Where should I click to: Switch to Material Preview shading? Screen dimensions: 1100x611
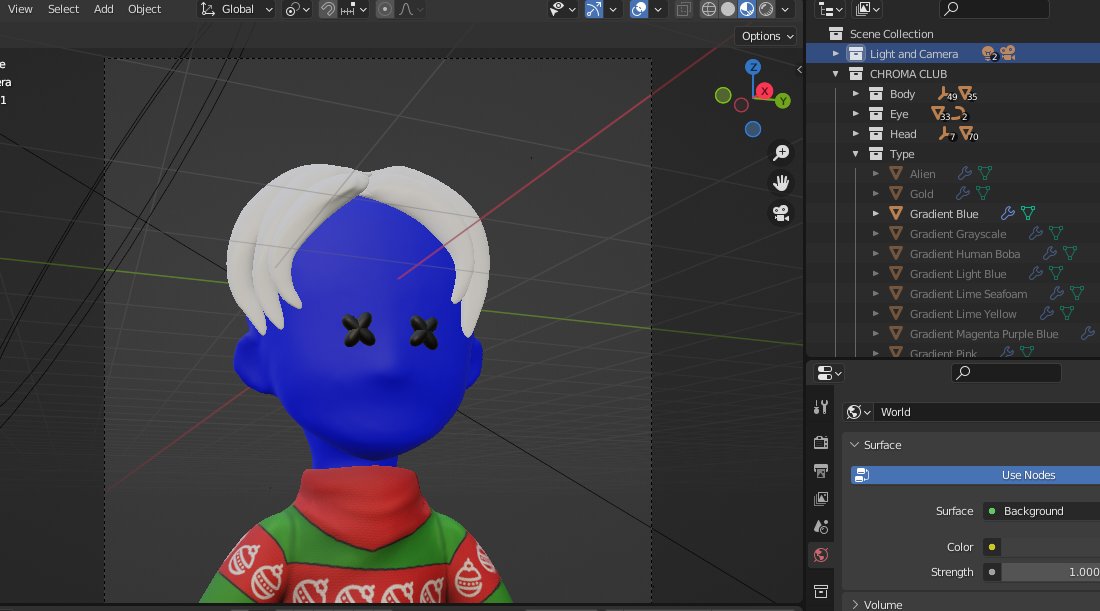747,9
